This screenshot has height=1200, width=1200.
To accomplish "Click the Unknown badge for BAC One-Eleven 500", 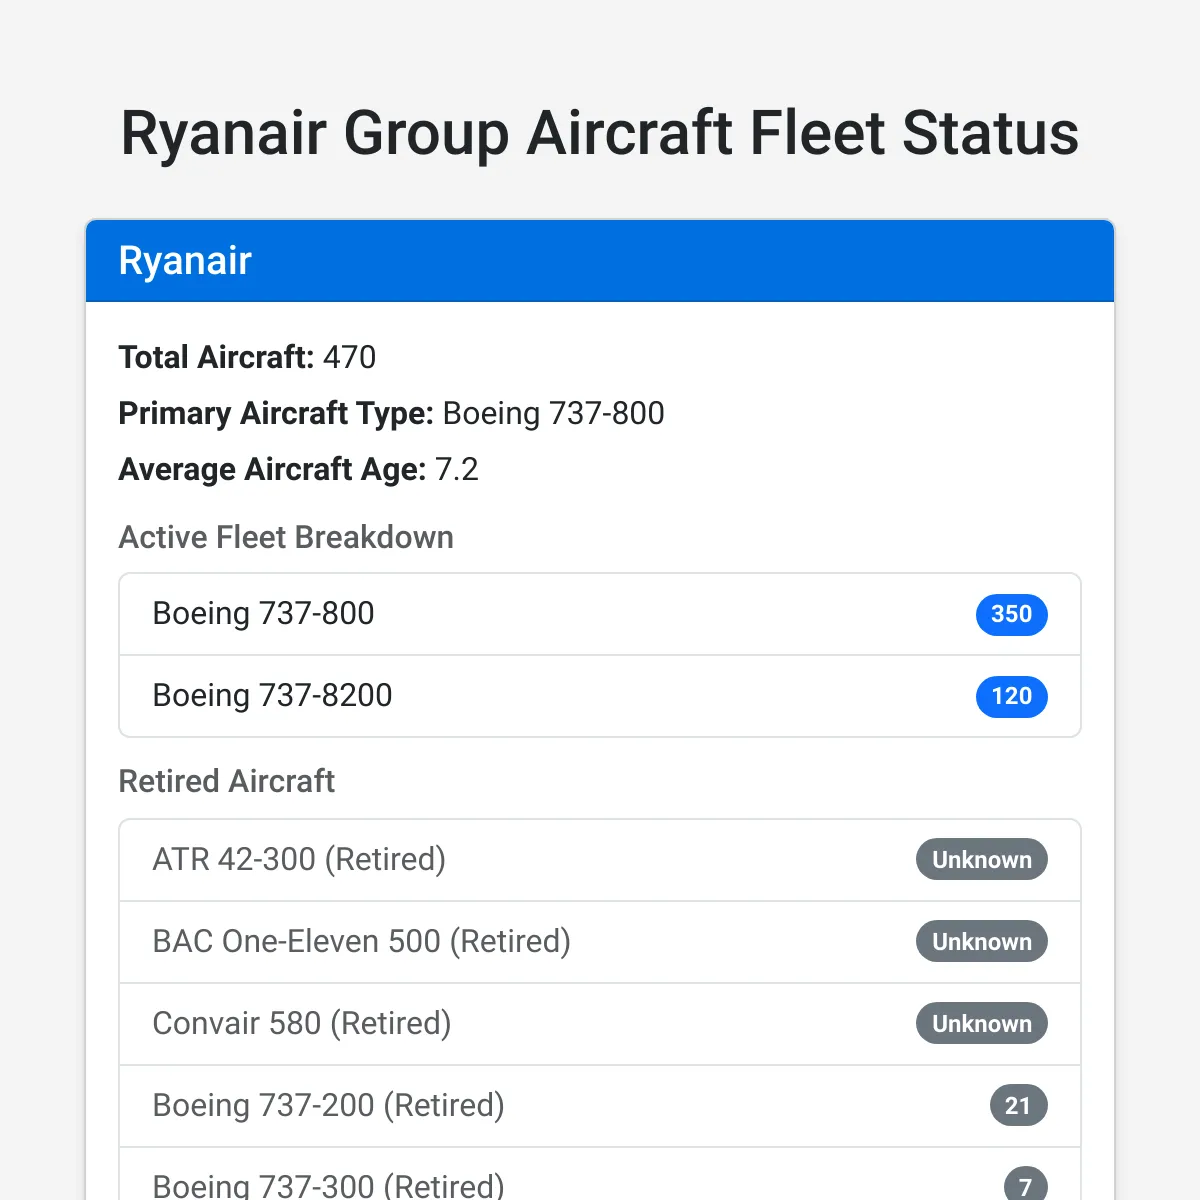I will coord(981,942).
